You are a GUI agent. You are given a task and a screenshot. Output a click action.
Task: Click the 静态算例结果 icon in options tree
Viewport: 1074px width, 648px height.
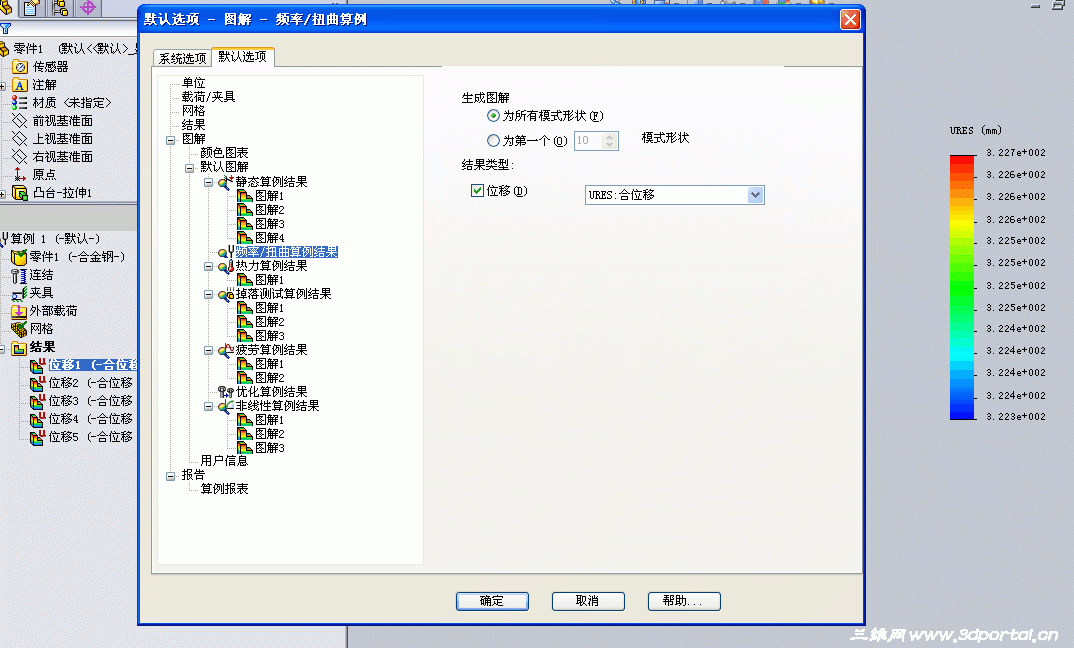pyautogui.click(x=225, y=182)
